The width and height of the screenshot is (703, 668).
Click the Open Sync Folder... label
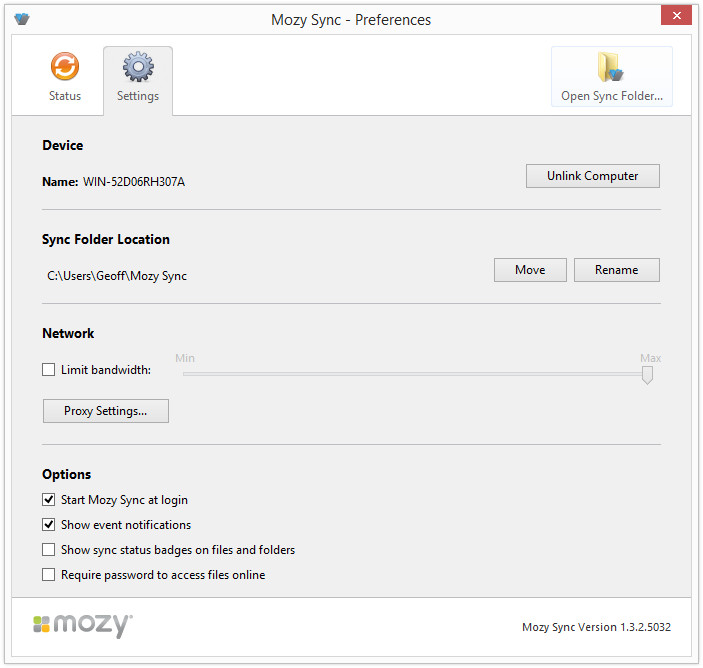coord(612,96)
